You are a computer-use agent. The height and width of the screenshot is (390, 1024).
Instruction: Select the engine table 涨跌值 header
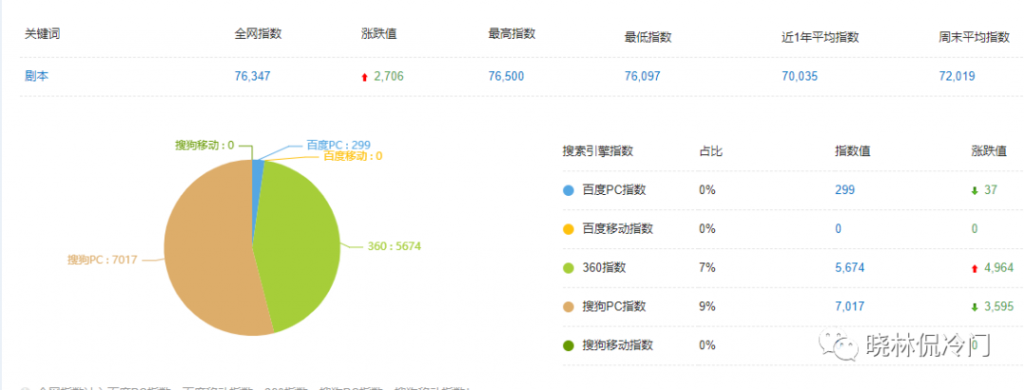coord(989,151)
